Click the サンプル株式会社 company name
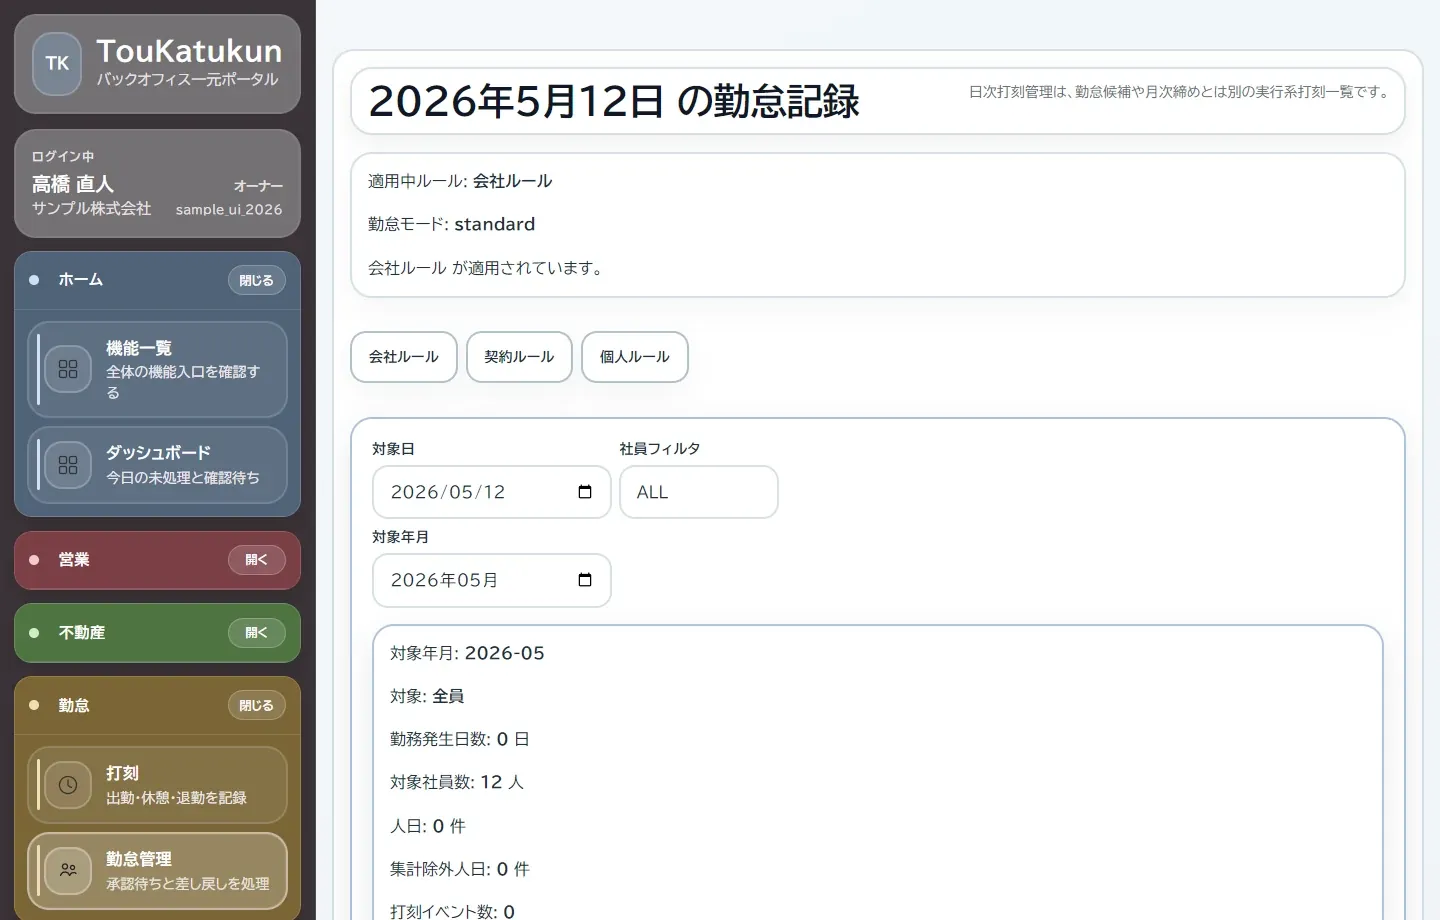The height and width of the screenshot is (920, 1440). pos(91,208)
